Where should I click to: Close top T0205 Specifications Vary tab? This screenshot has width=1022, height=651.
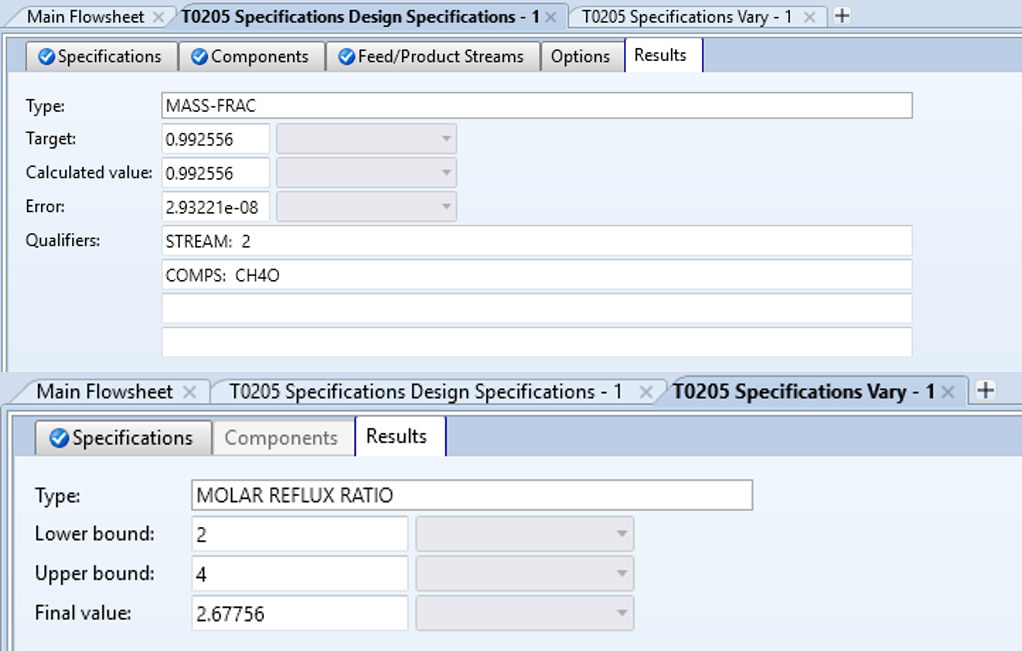pyautogui.click(x=809, y=17)
